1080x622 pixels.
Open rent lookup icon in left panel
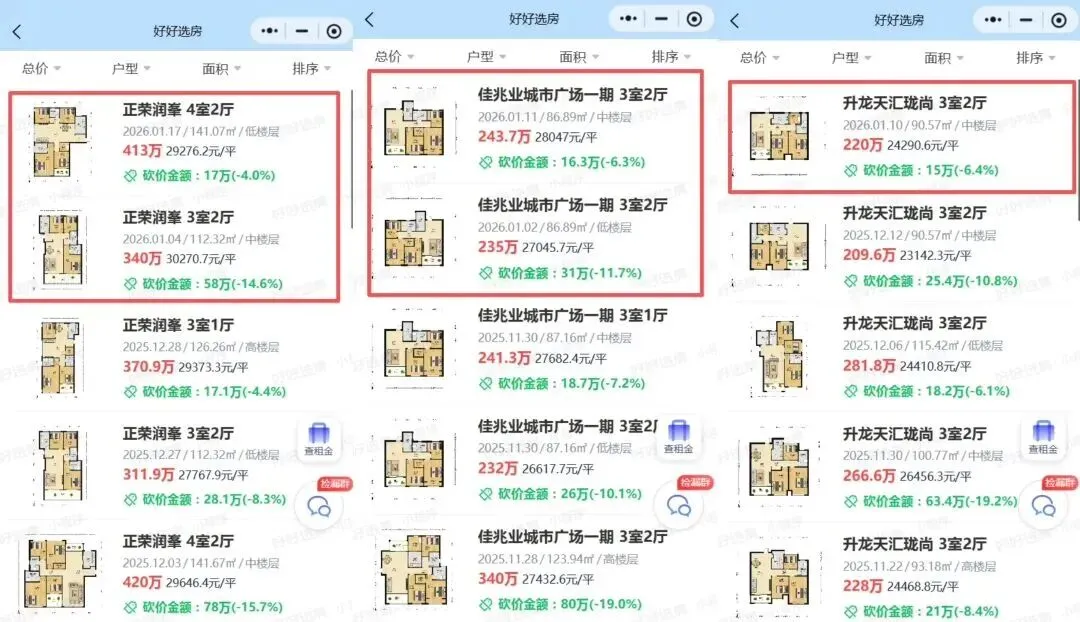pyautogui.click(x=319, y=439)
